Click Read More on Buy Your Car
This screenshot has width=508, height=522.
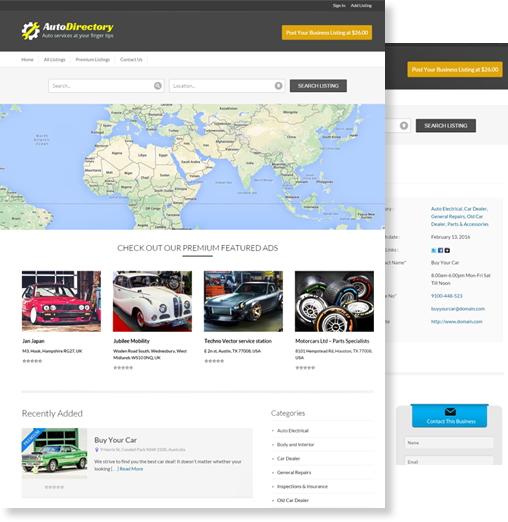pos(131,469)
